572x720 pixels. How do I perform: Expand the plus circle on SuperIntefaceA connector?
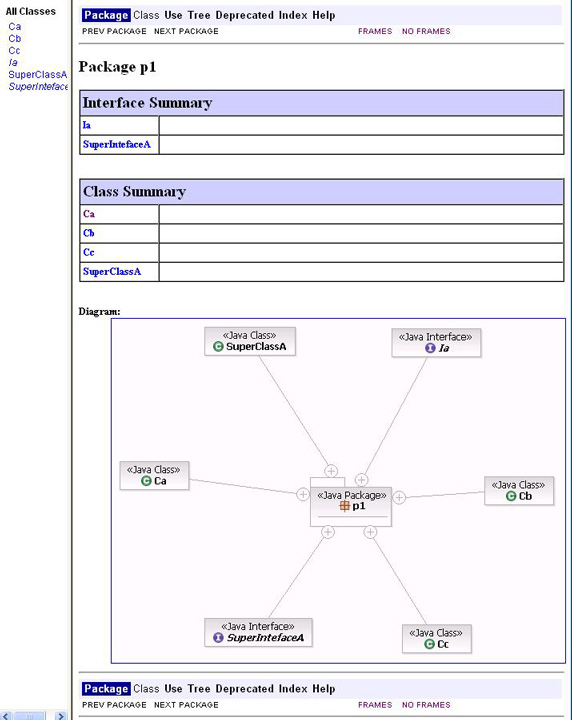[328, 532]
